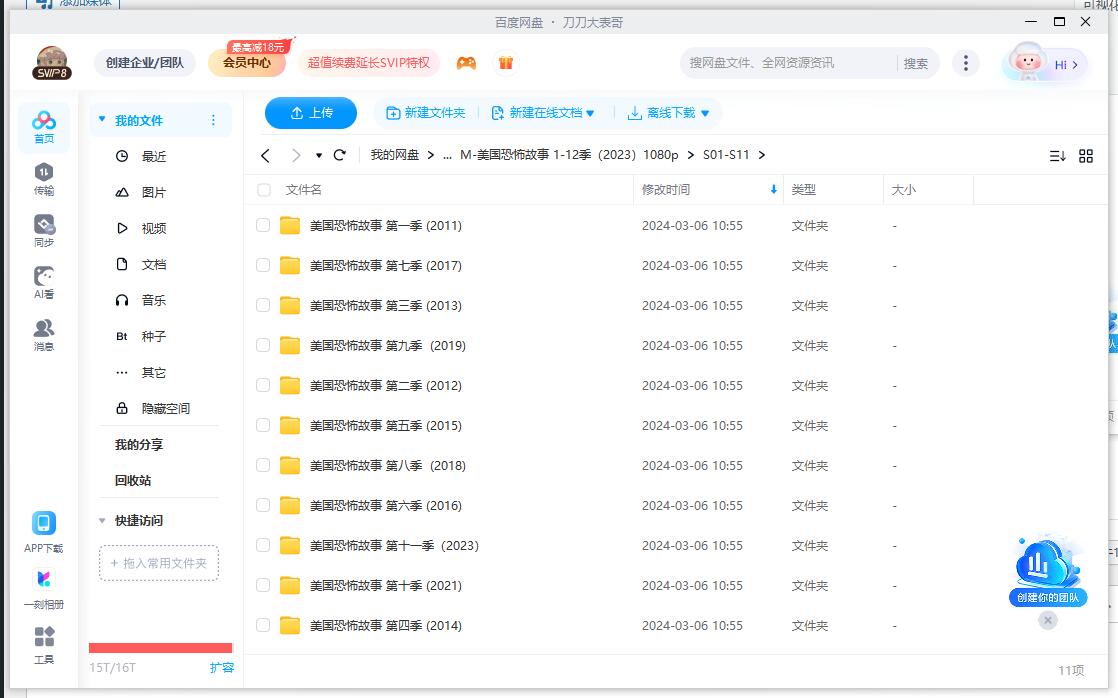Click the search box for 网盘文件
Image resolution: width=1118 pixels, height=698 pixels.
(787, 63)
